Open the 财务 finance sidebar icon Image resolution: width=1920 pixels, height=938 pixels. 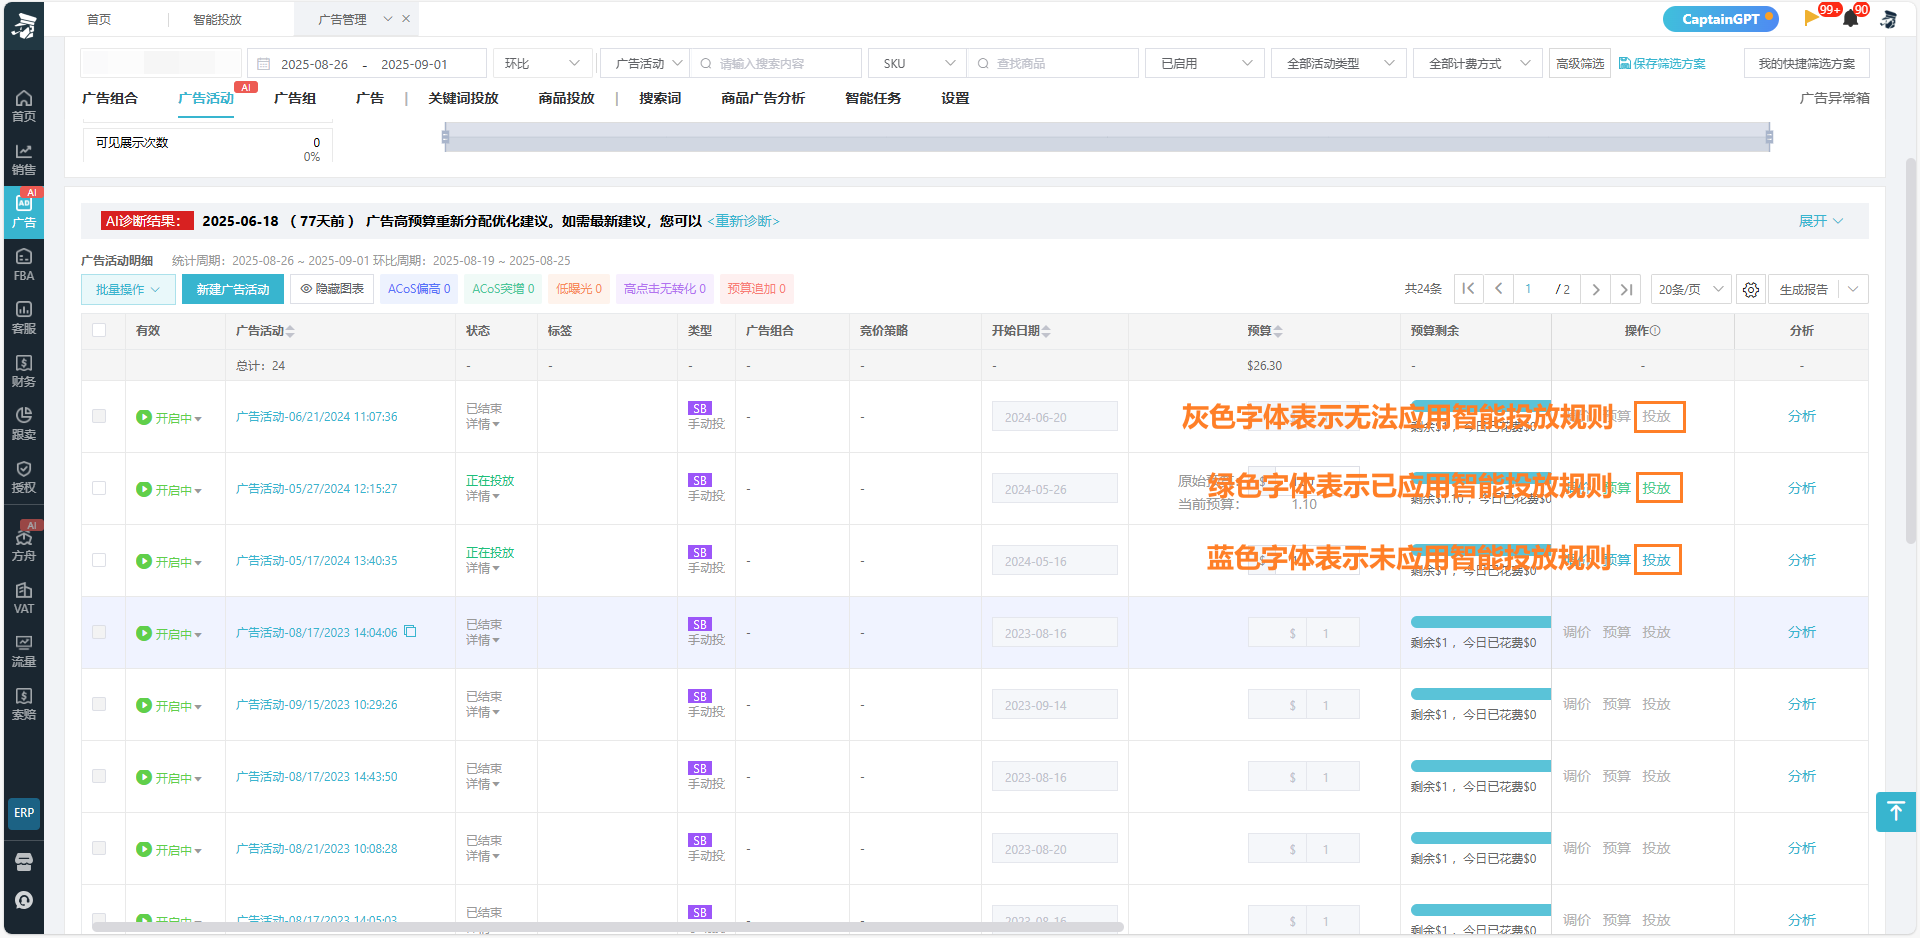click(x=24, y=370)
